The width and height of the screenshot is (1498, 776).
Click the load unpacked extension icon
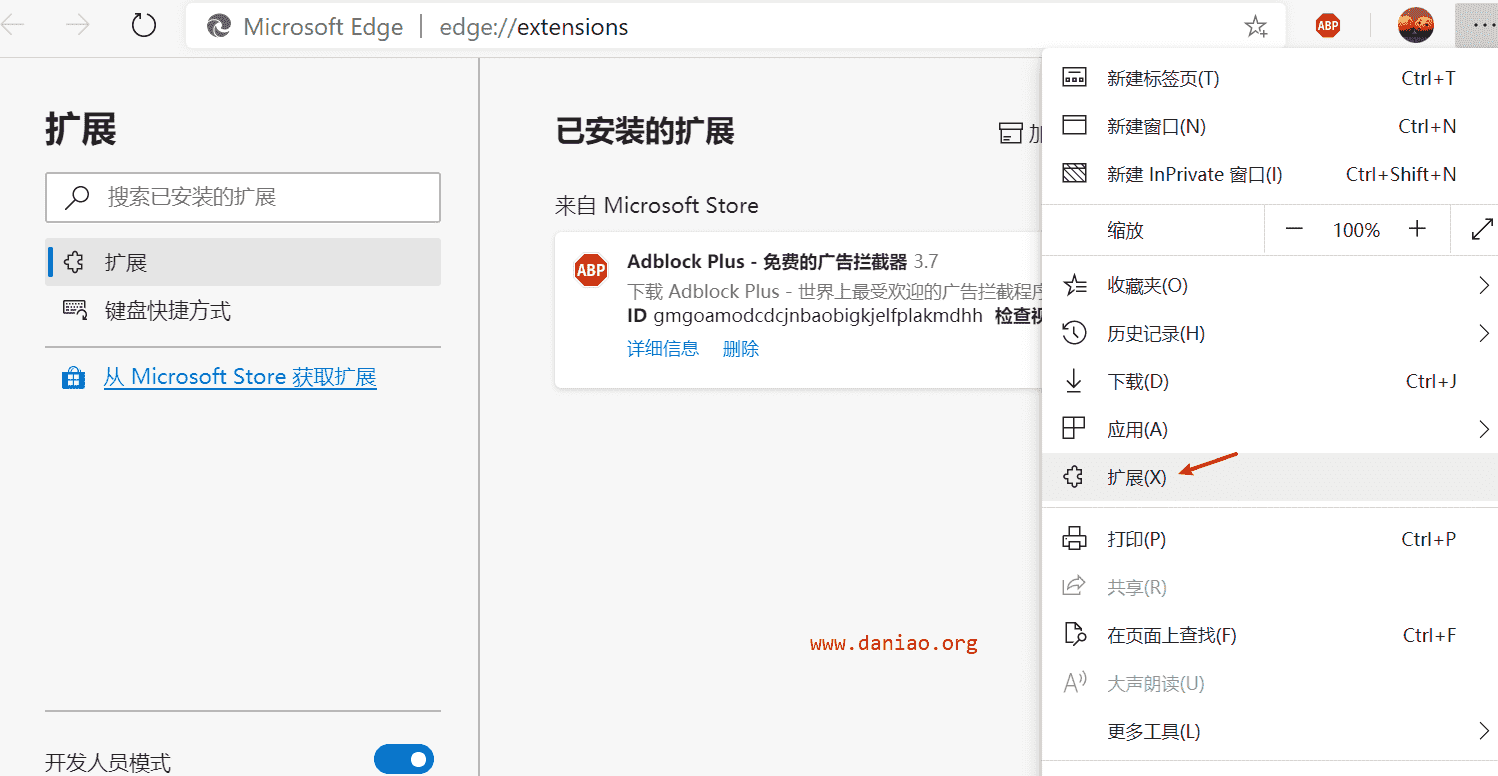click(x=1011, y=133)
